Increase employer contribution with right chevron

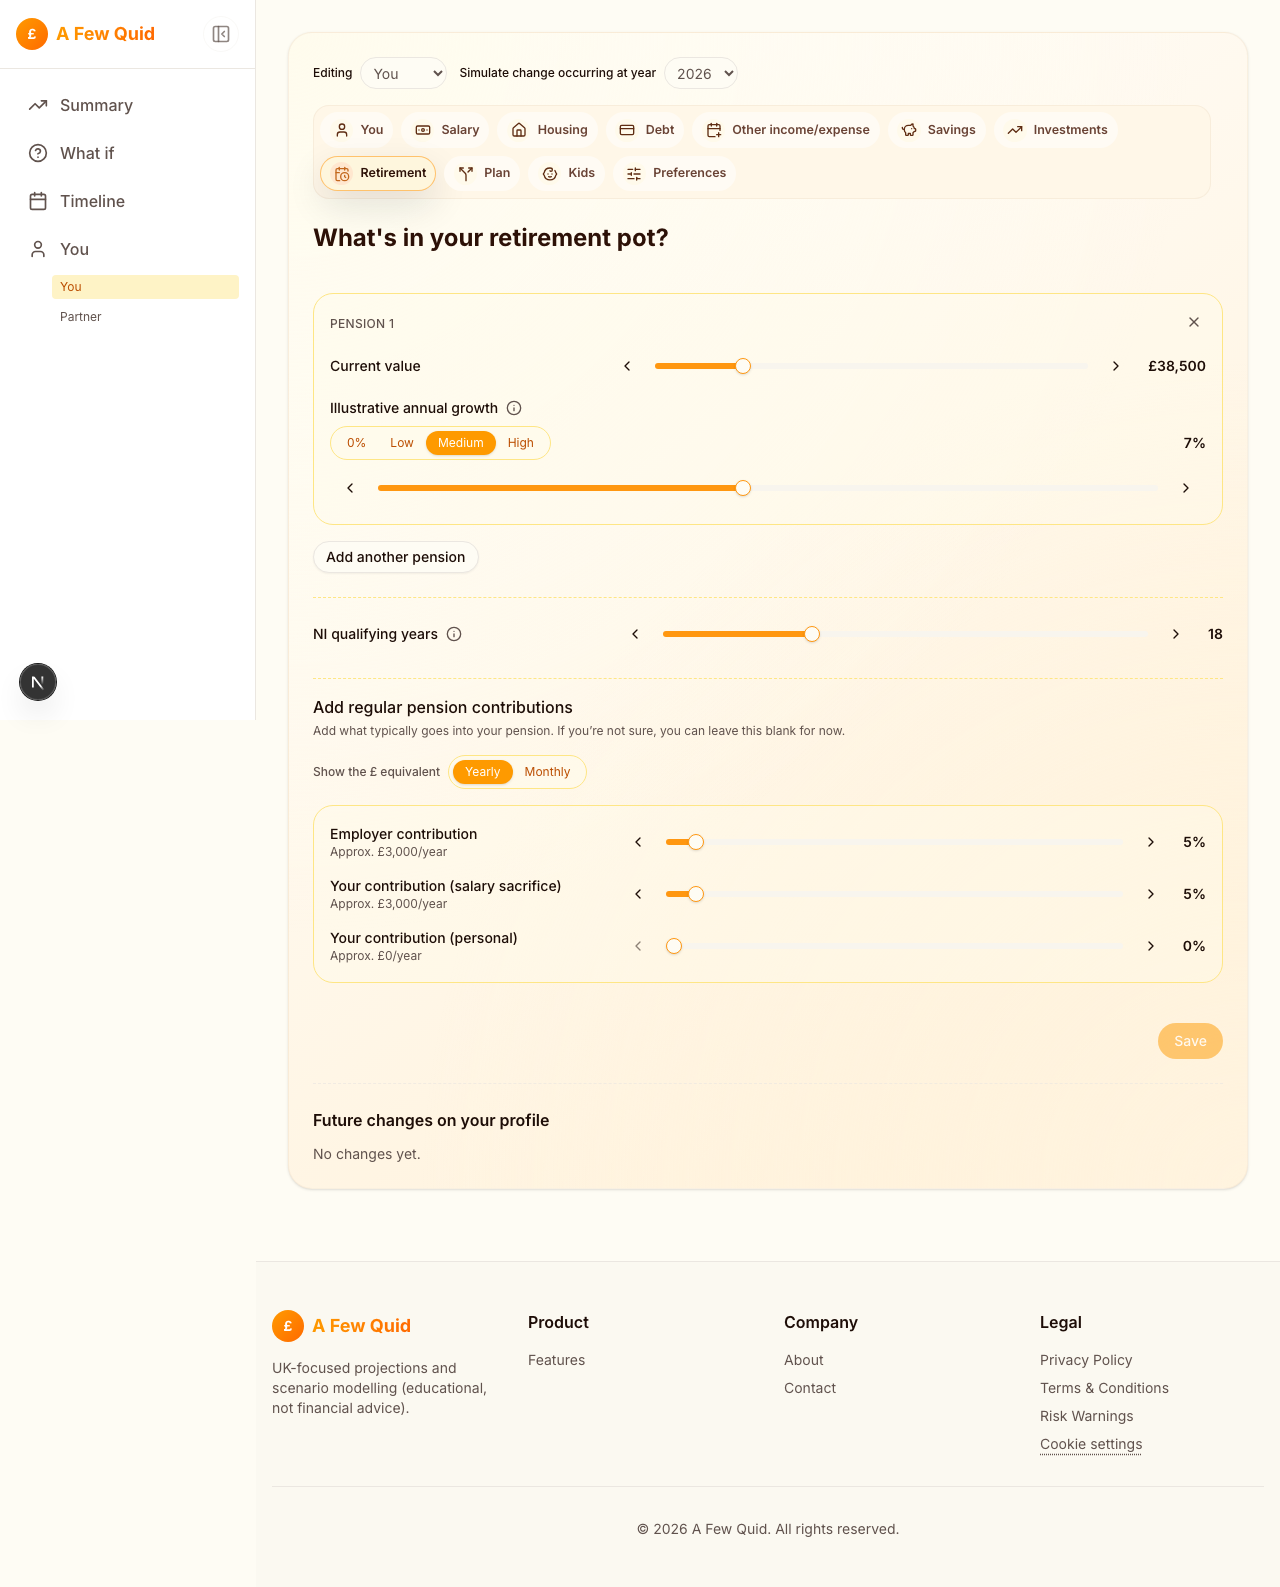(1150, 842)
